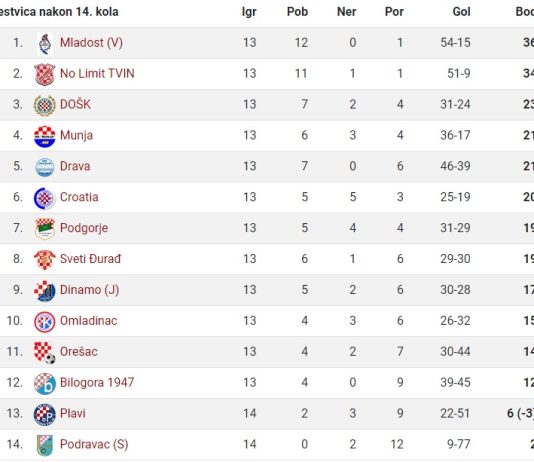The image size is (534, 462).
Task: Click the Podgorje club crest icon
Action: point(45,229)
